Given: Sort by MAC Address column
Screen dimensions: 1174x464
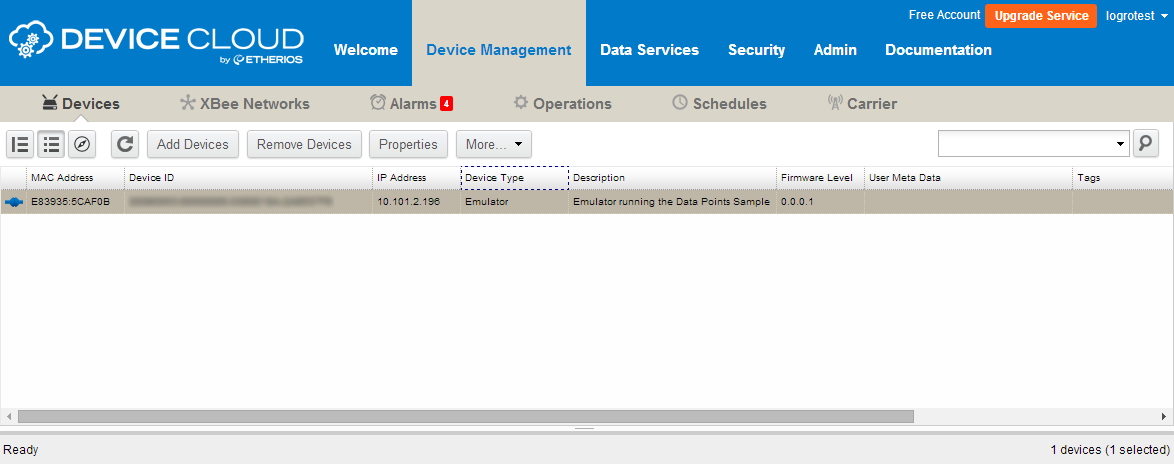Looking at the screenshot, I should click(76, 178).
